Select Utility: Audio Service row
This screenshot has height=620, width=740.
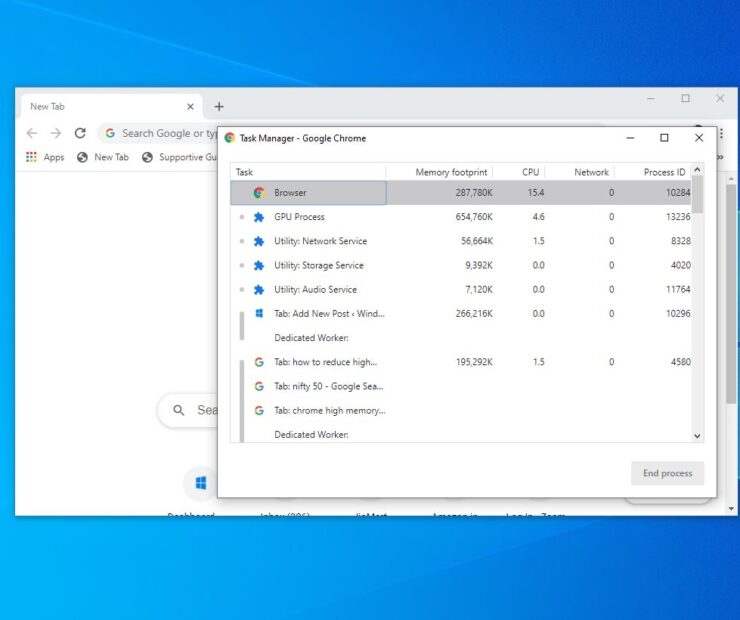tap(461, 290)
